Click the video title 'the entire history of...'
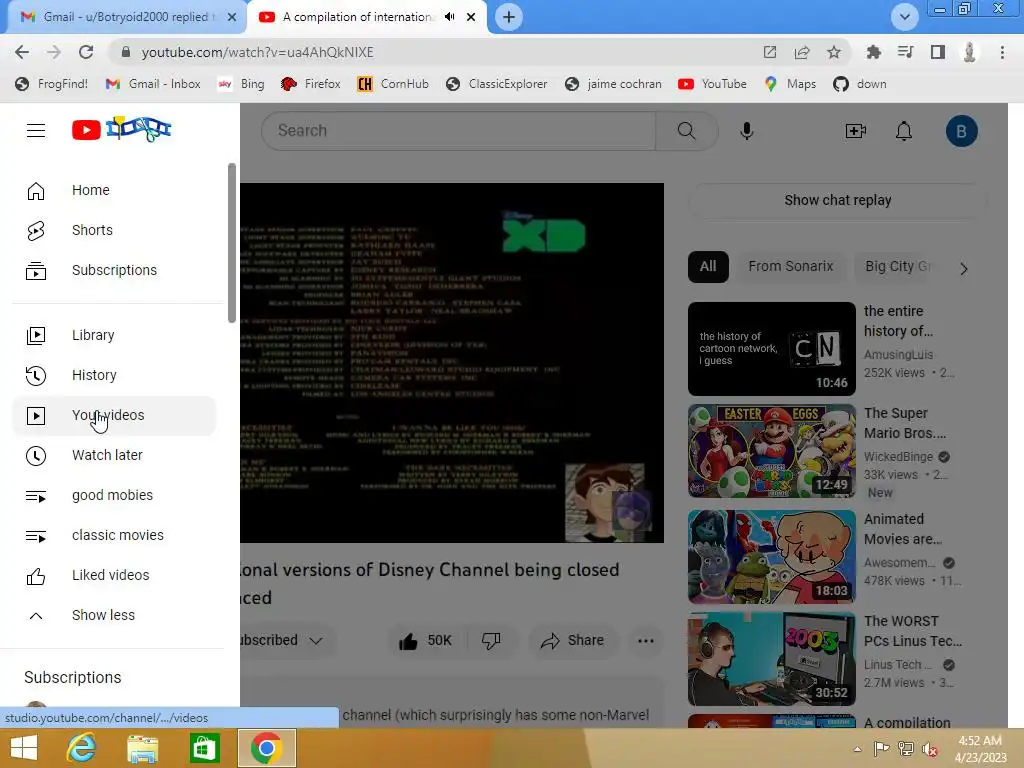 898,321
